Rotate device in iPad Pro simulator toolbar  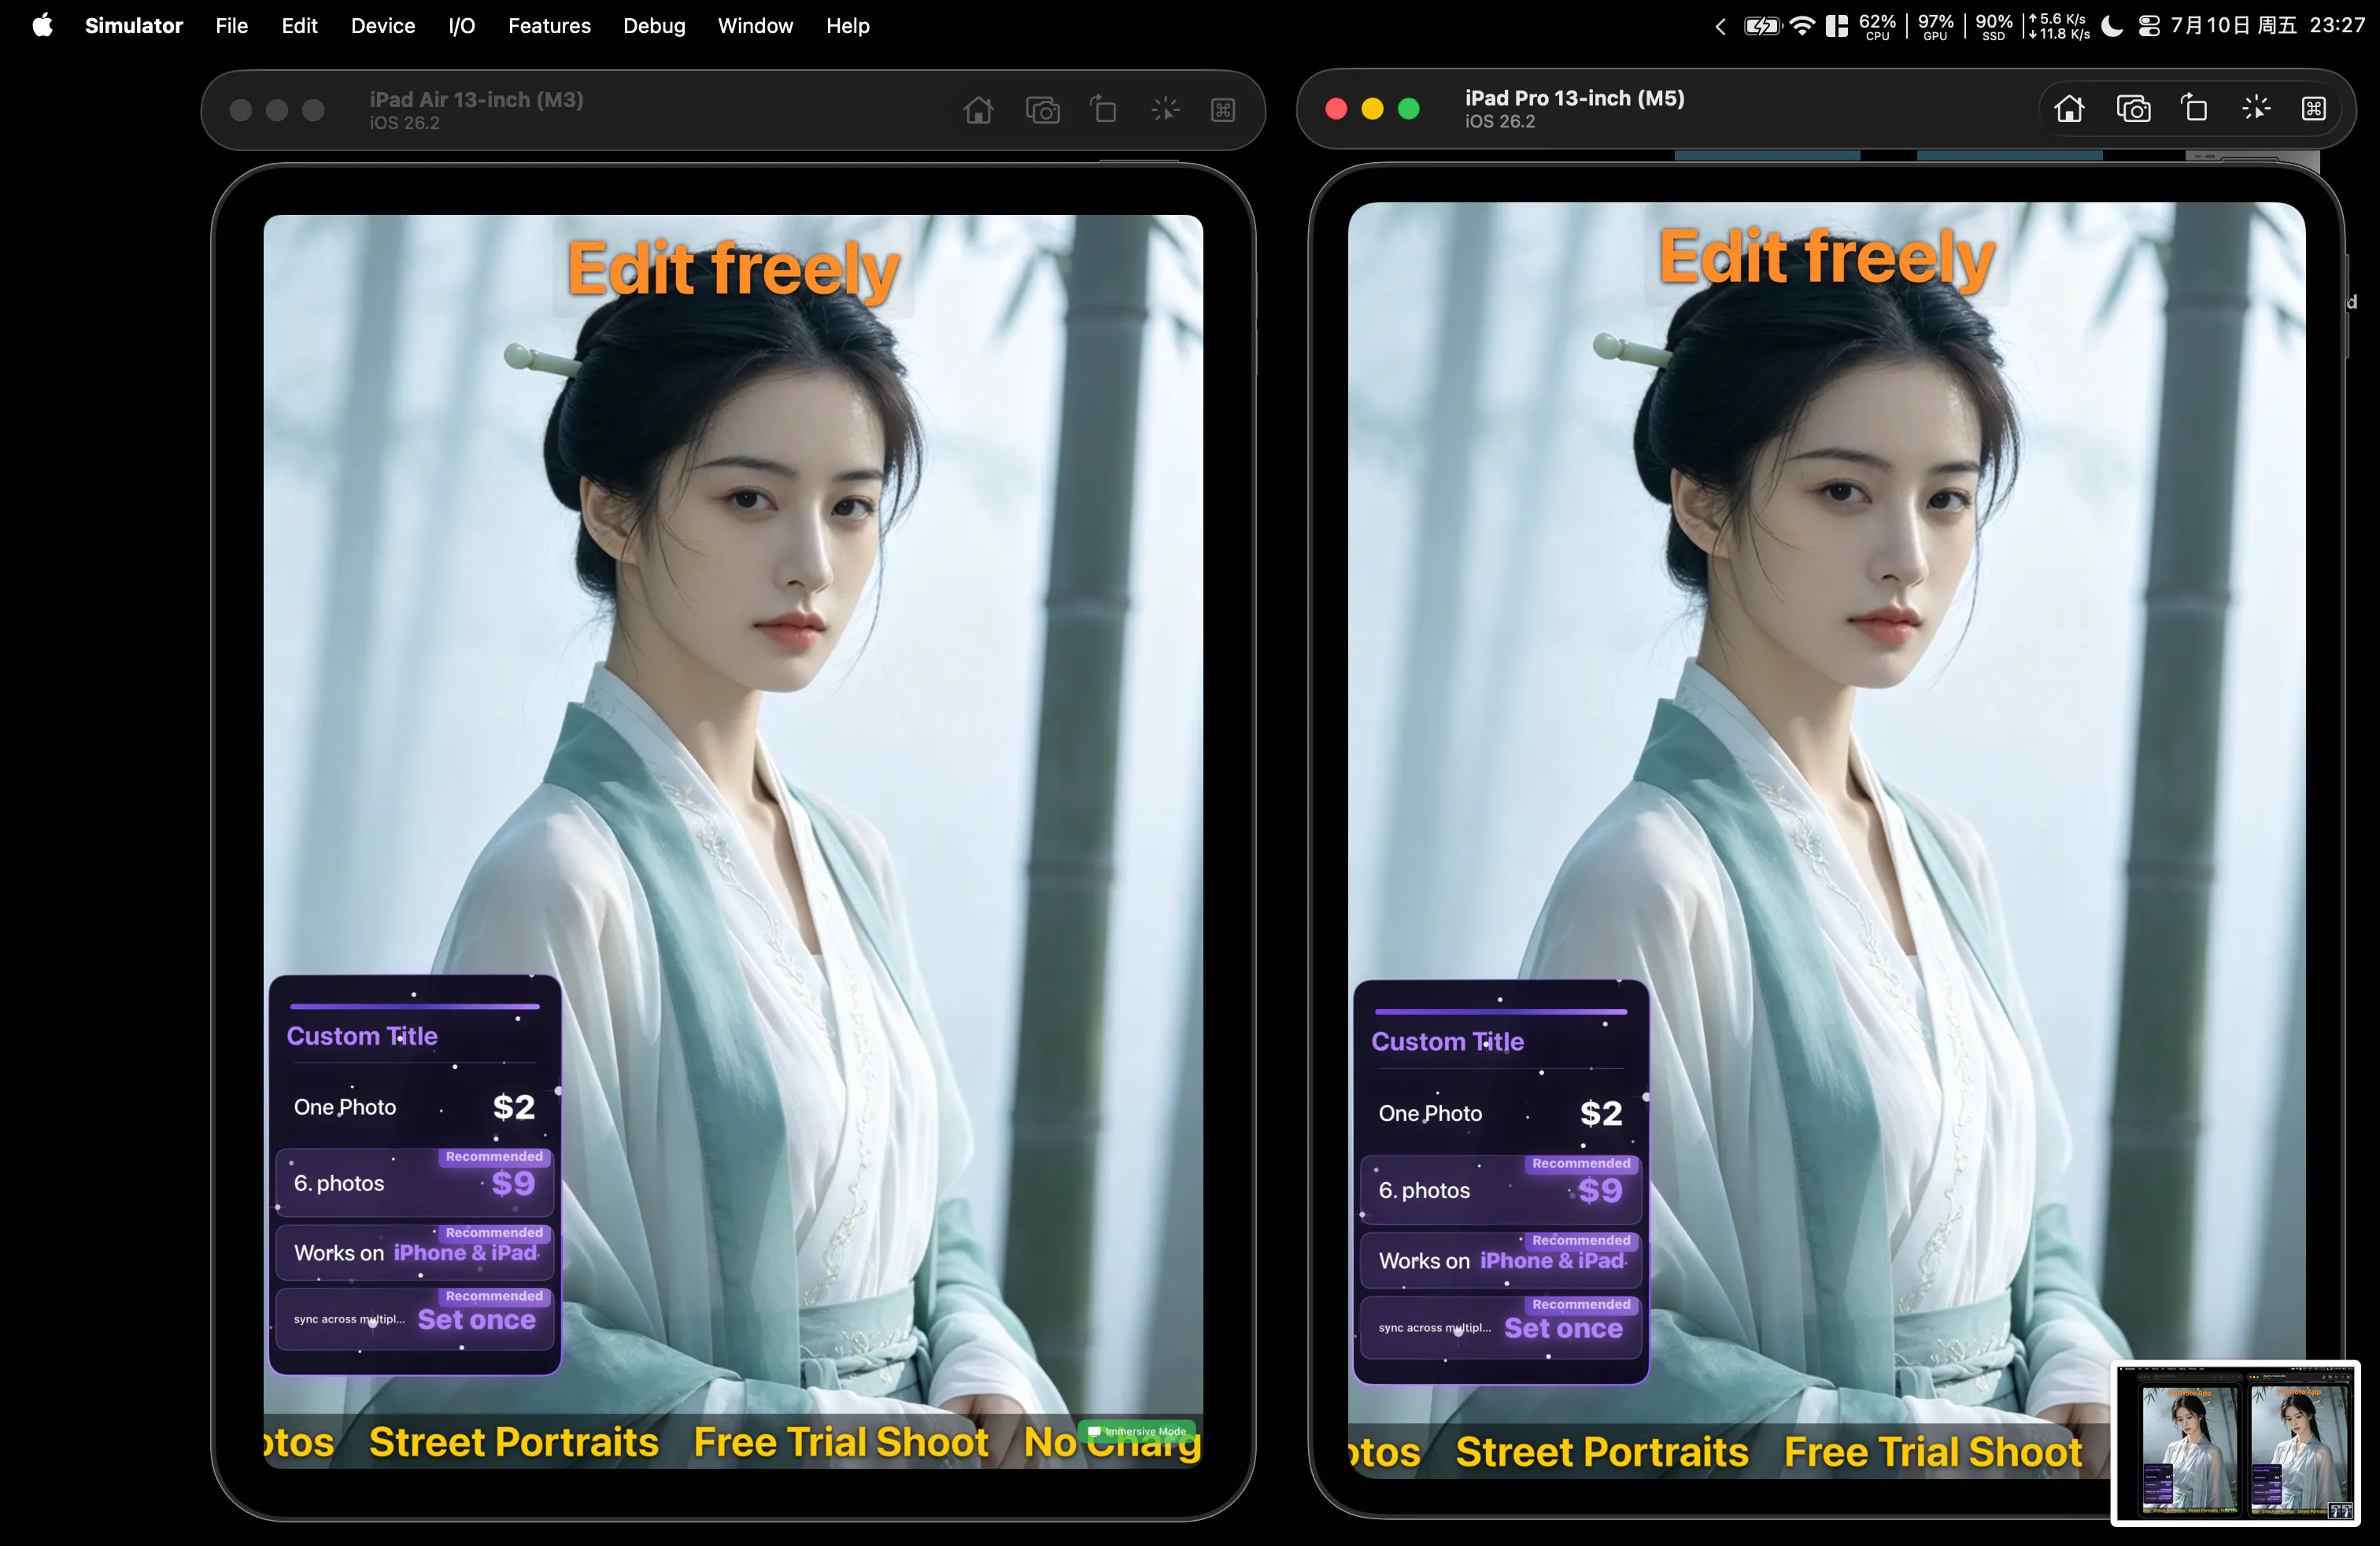click(2194, 108)
